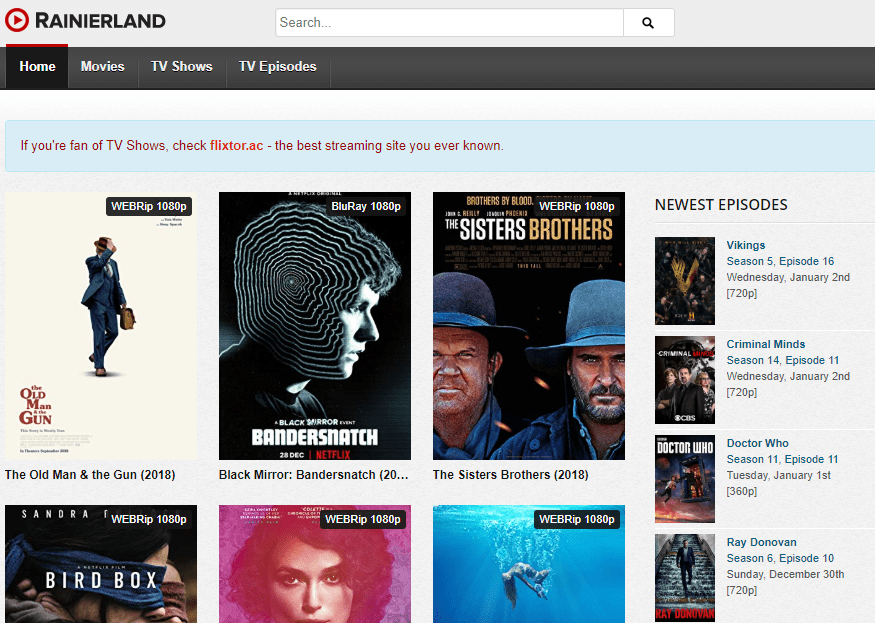Click the magnifier search button
Screen dimensions: 875x623
[x=648, y=22]
